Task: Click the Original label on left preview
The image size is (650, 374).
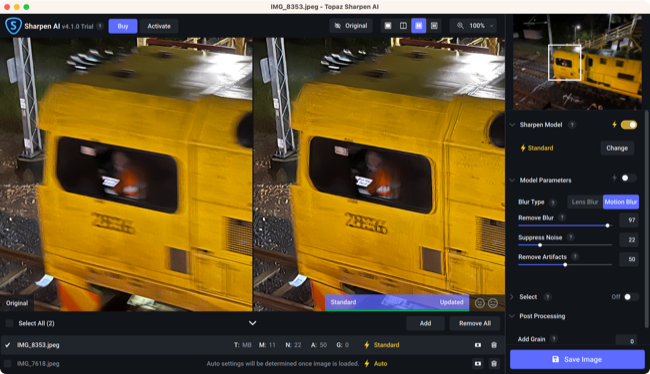Action: point(17,303)
